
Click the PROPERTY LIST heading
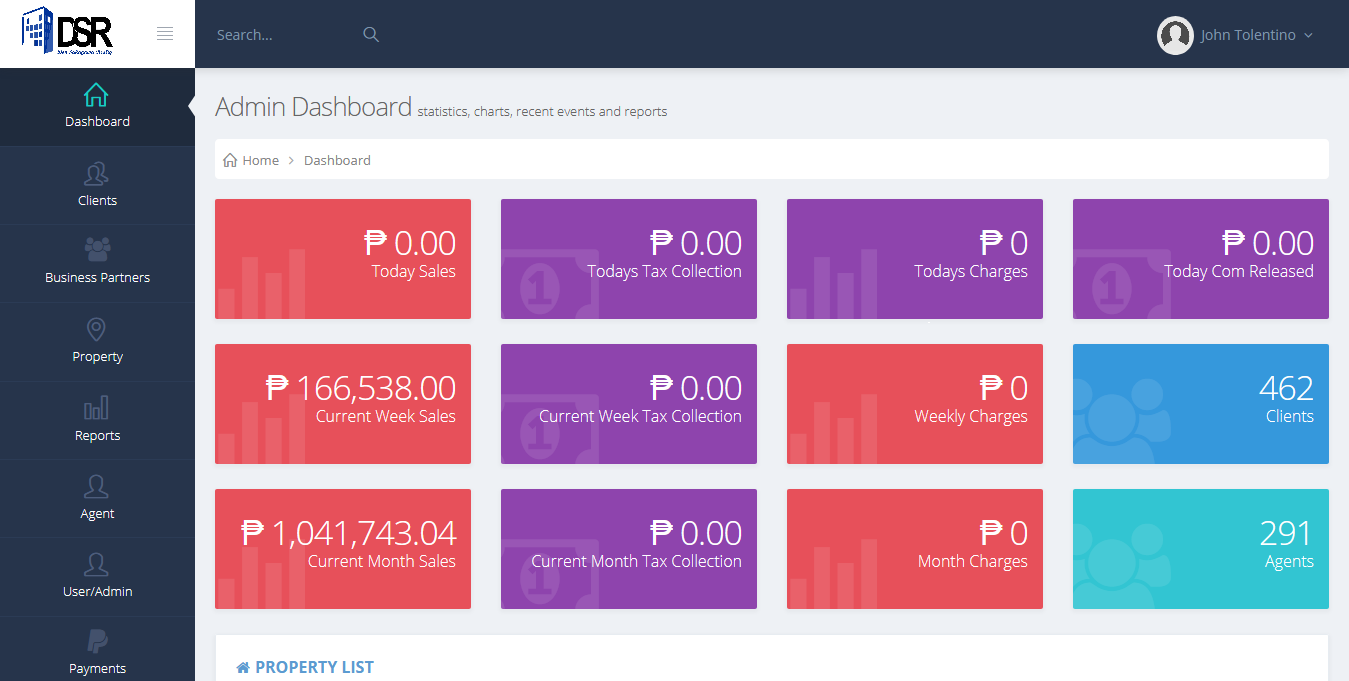click(x=314, y=667)
